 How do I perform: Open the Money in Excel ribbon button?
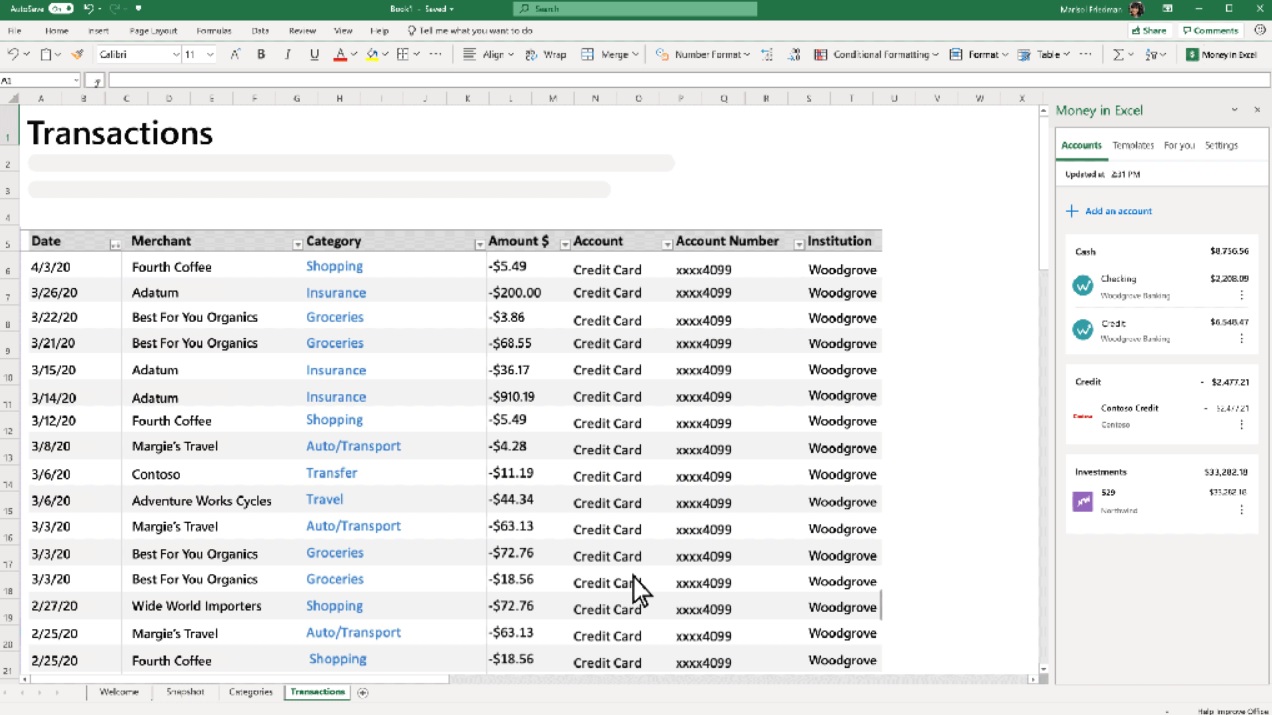(1221, 54)
